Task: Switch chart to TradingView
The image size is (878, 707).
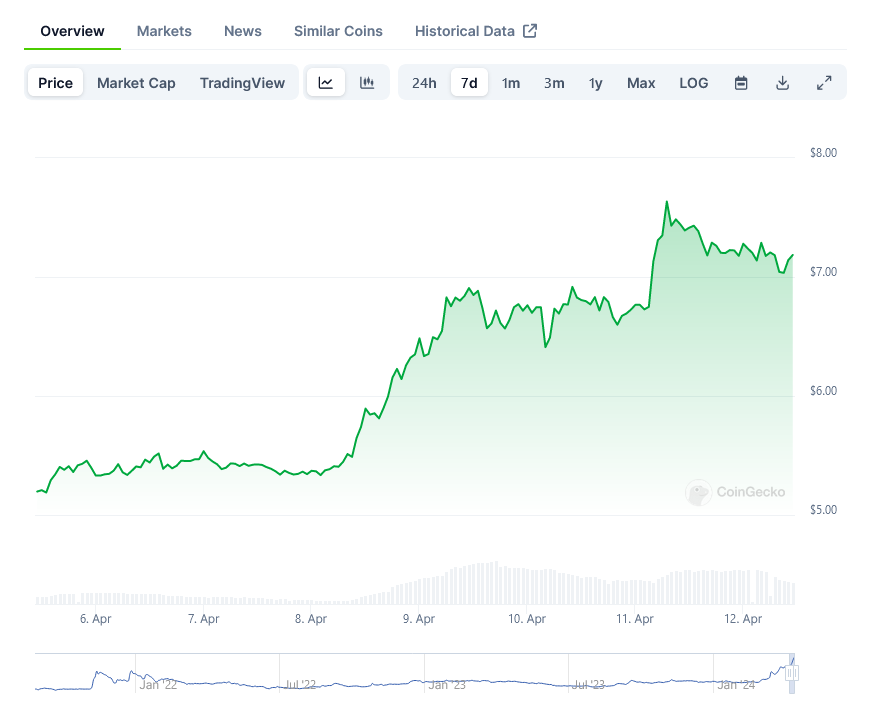Action: (242, 83)
